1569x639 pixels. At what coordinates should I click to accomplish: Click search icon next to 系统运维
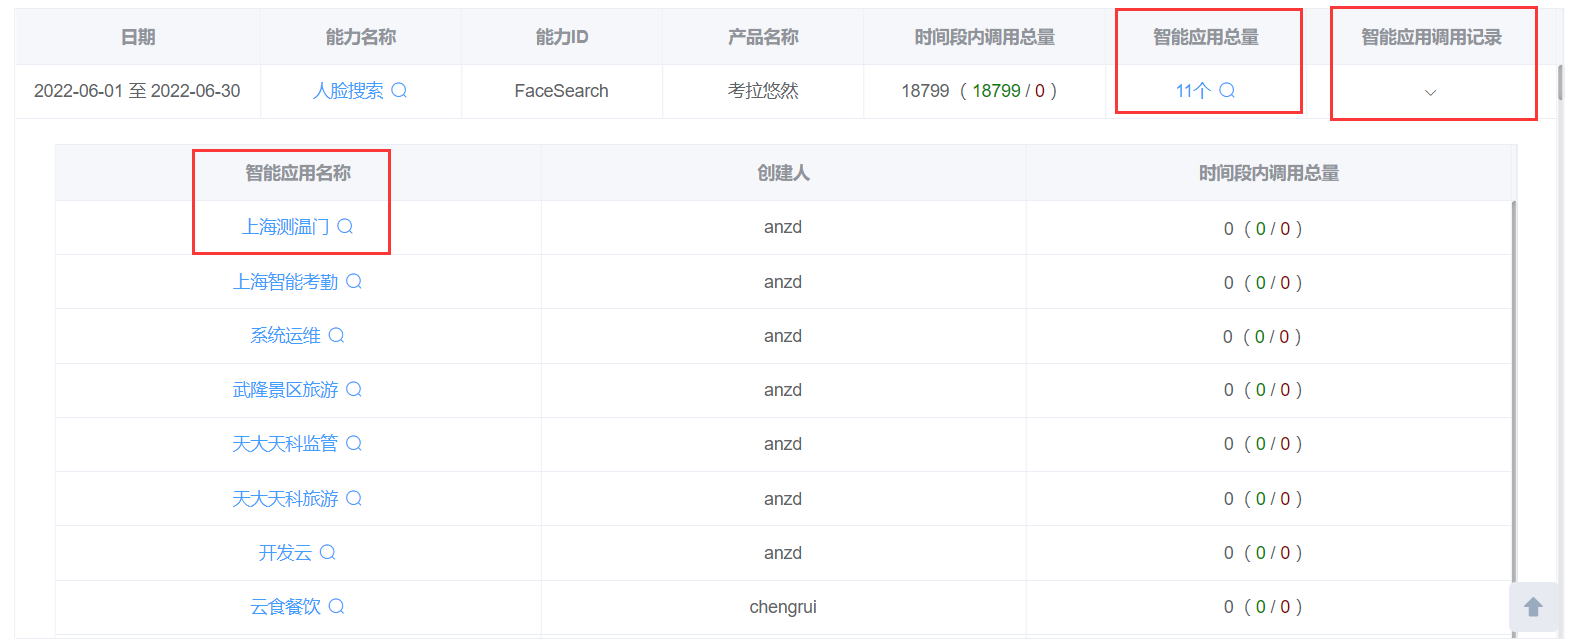pyautogui.click(x=336, y=335)
